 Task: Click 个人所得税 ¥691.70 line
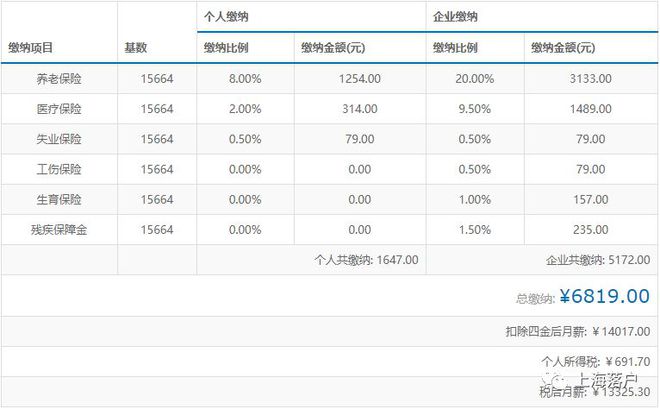tap(596, 361)
